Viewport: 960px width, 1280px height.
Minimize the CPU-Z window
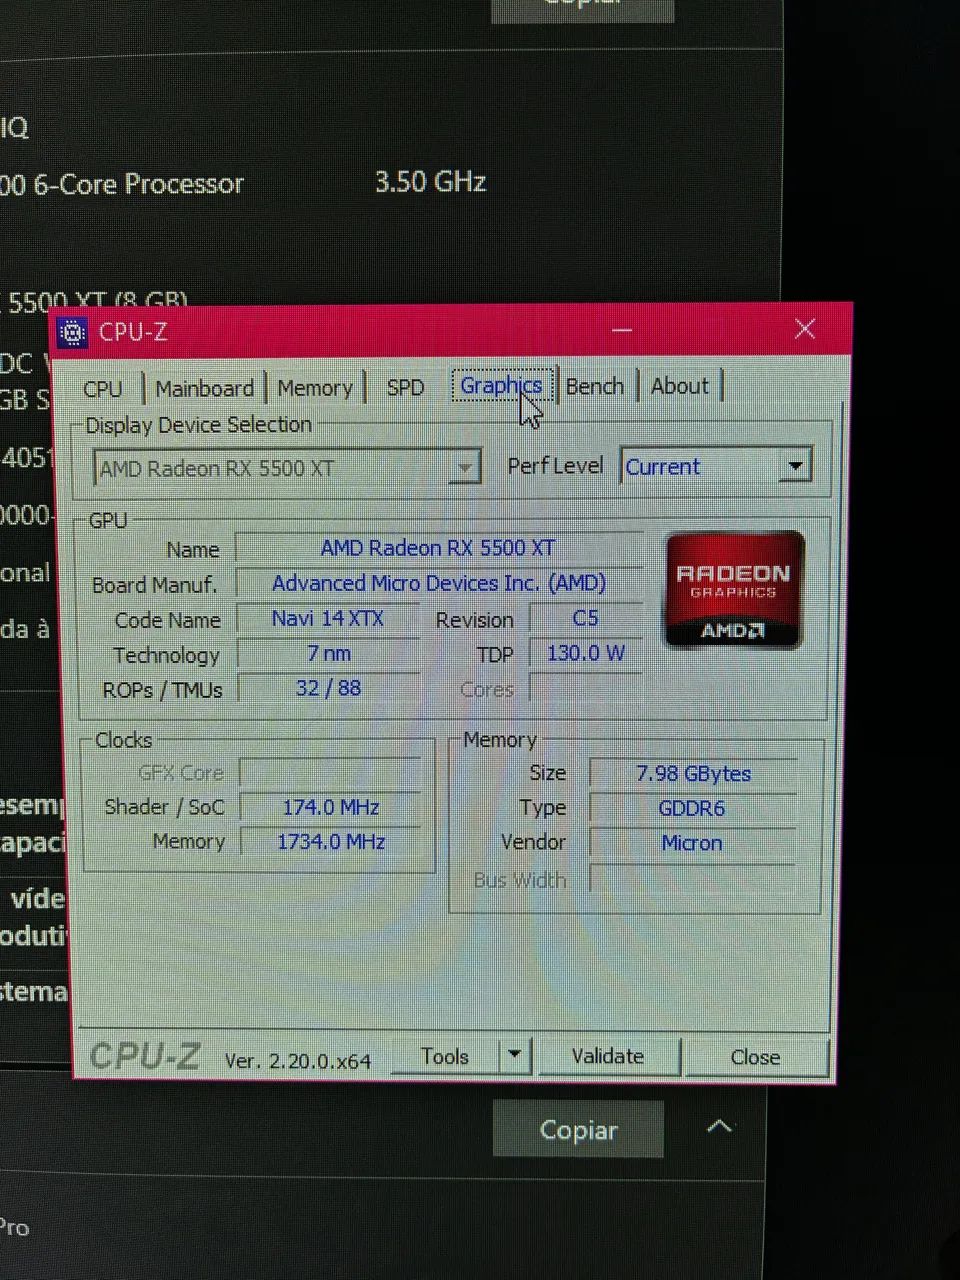pyautogui.click(x=622, y=329)
